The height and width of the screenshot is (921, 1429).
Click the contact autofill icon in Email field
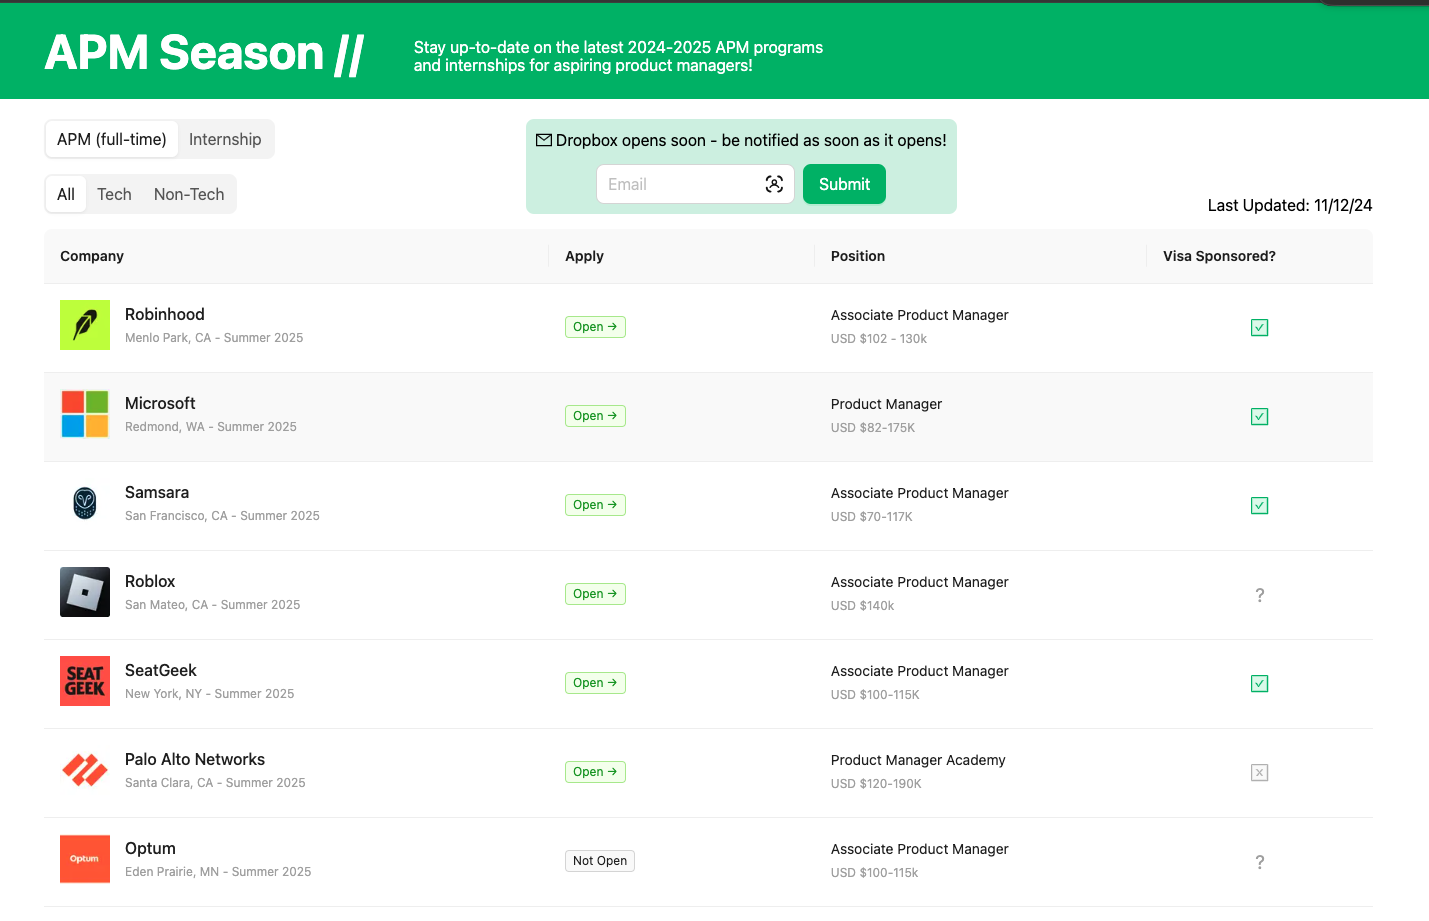774,184
